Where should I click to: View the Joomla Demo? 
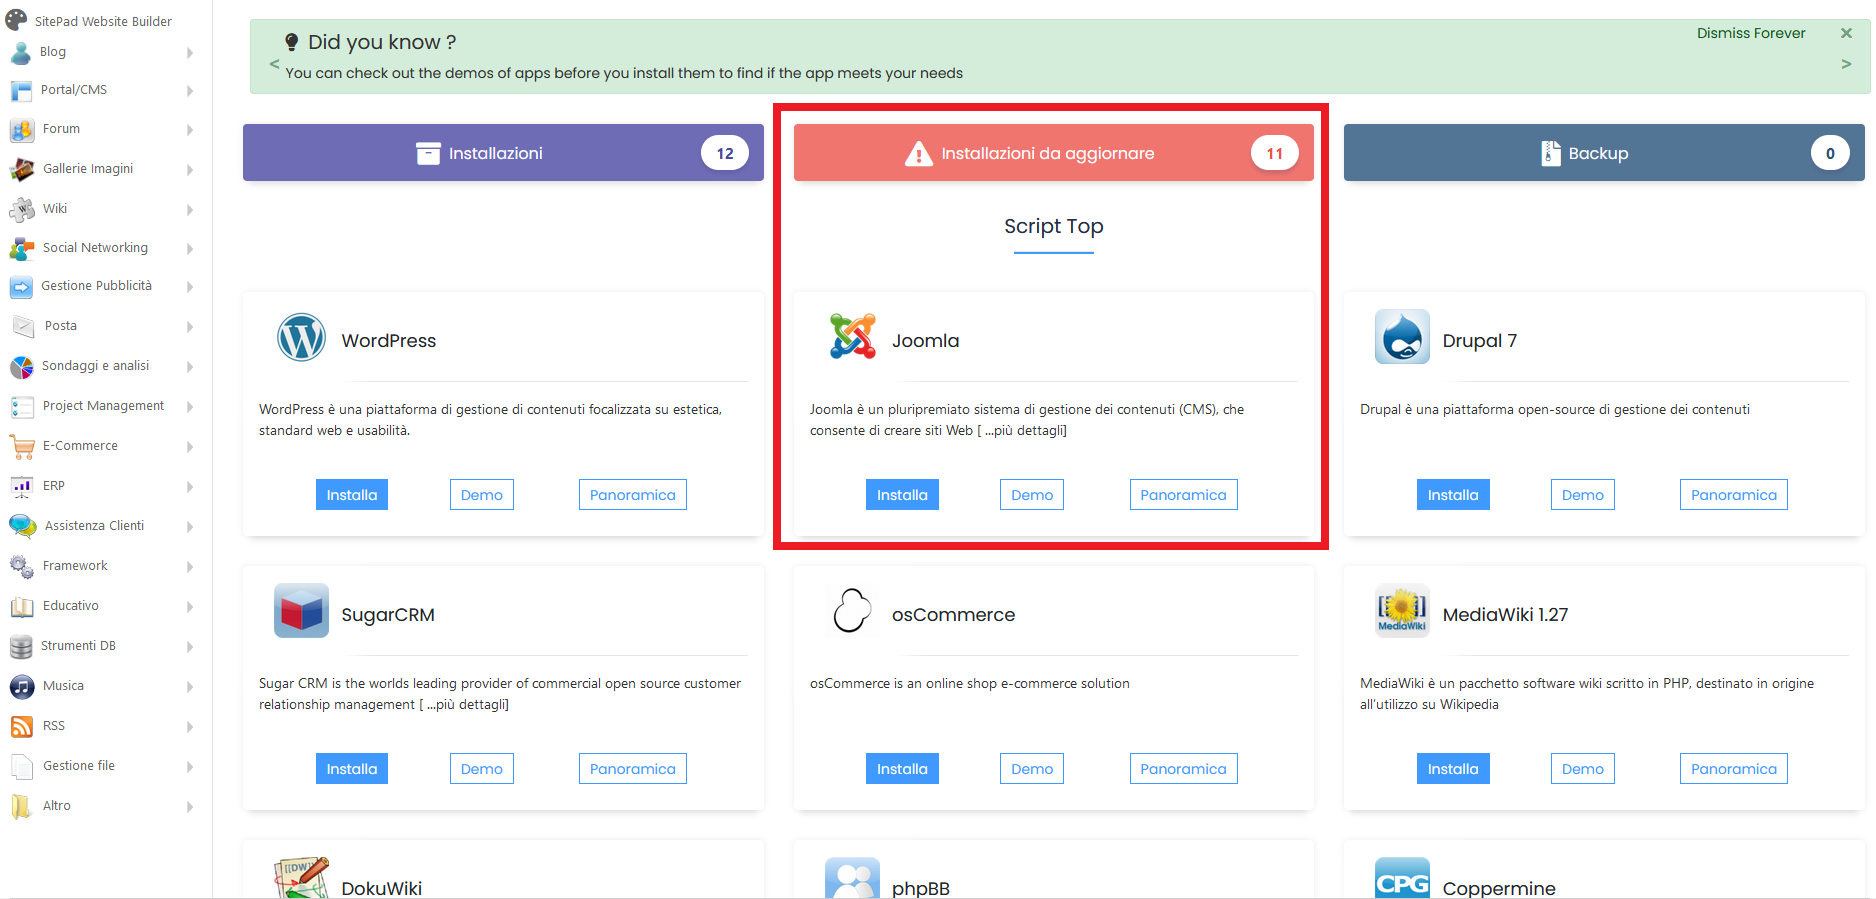click(1032, 495)
